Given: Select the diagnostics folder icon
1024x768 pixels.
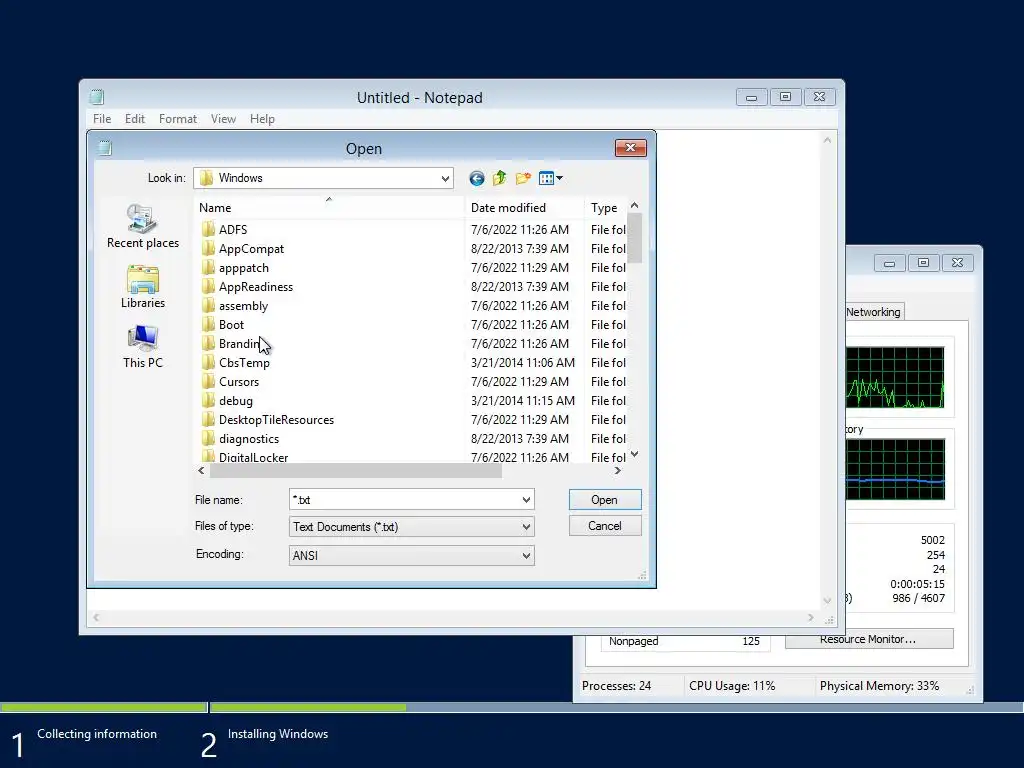Looking at the screenshot, I should (x=208, y=438).
